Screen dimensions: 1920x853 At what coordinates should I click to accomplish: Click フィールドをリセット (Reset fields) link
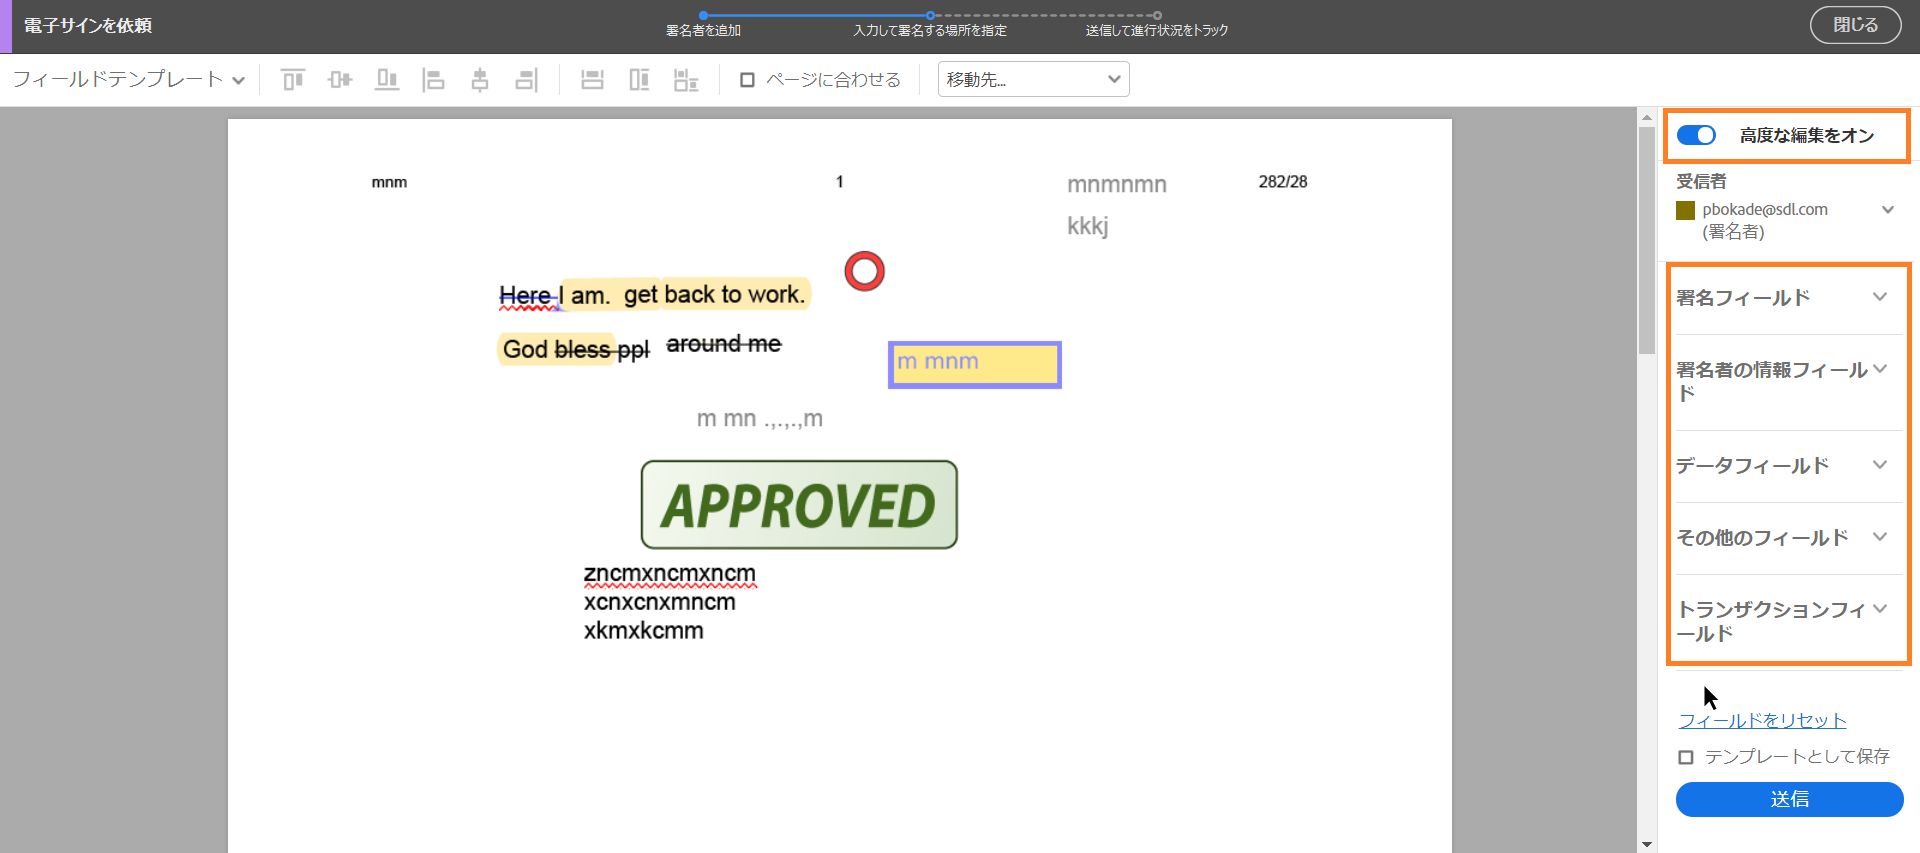[1762, 720]
